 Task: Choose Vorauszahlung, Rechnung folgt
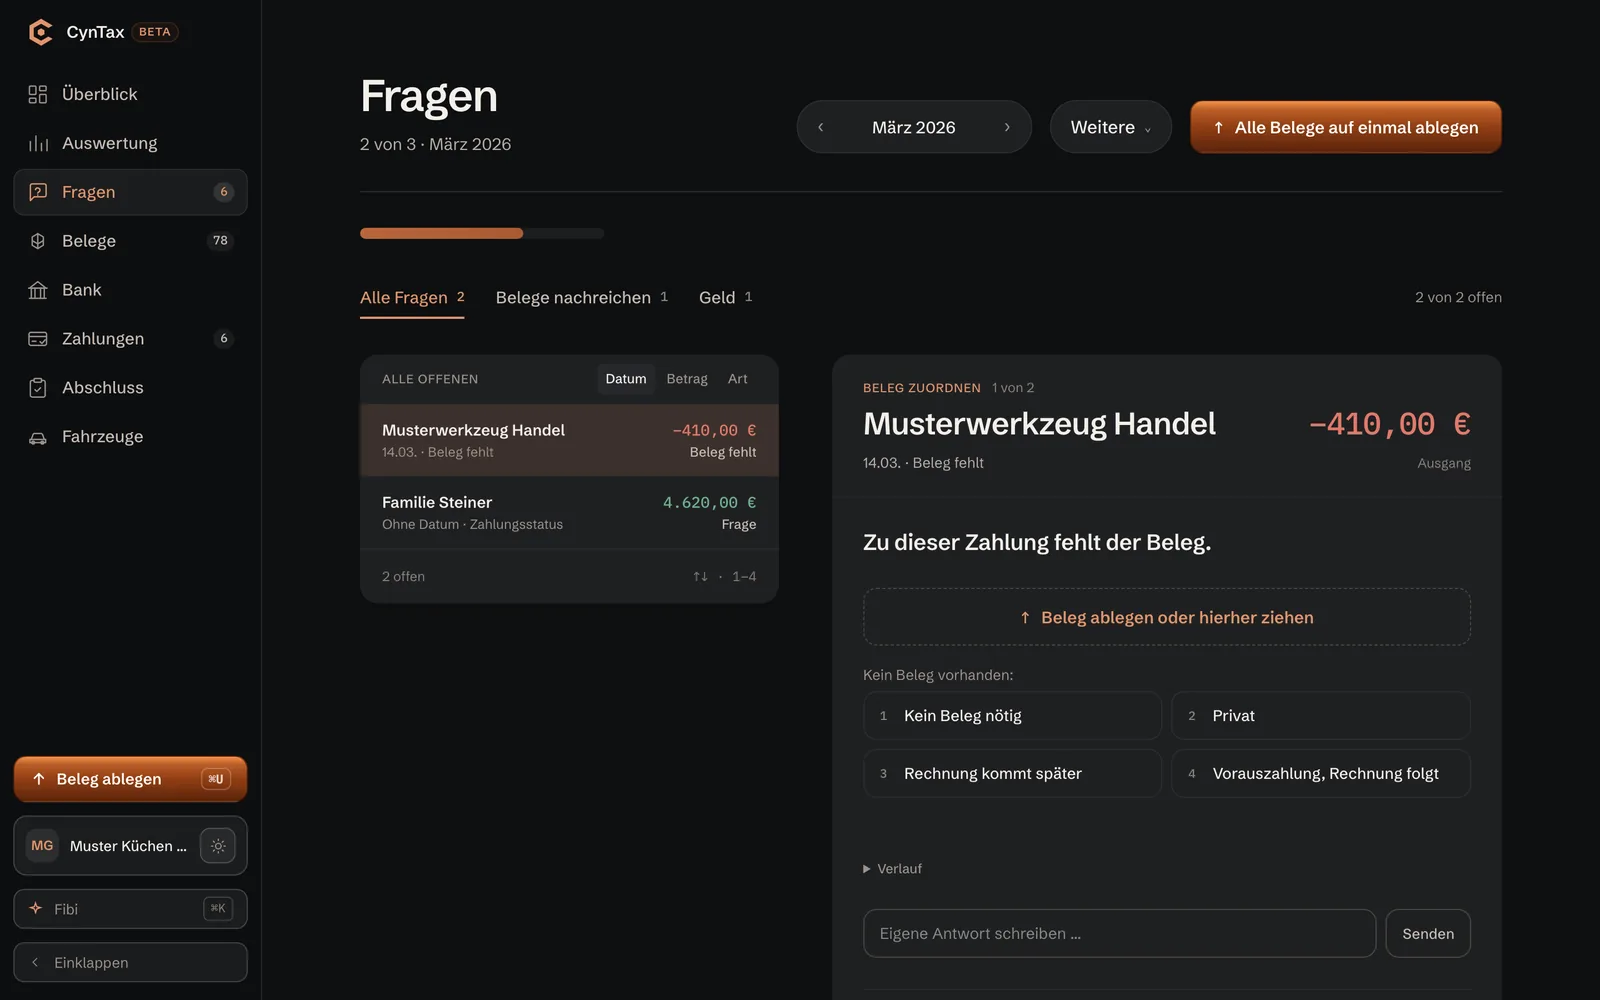click(x=1321, y=774)
